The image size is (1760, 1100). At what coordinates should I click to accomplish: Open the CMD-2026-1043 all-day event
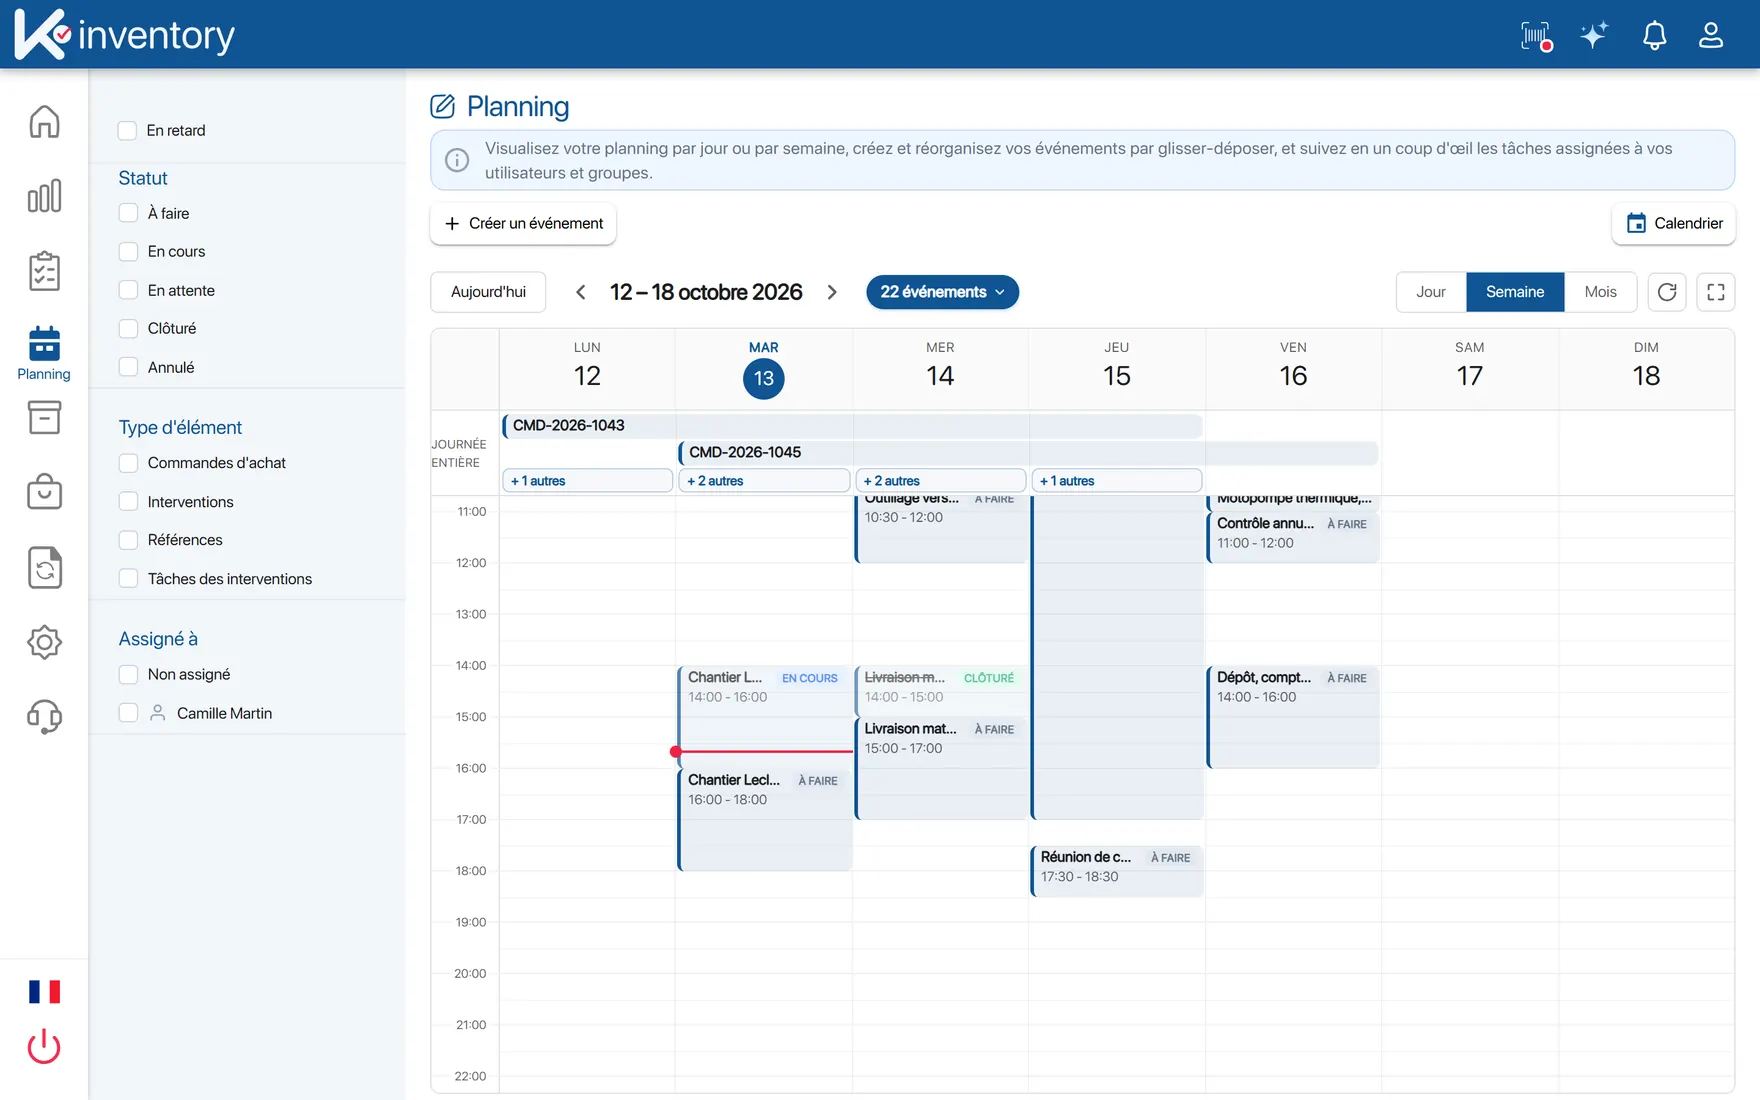tap(852, 425)
